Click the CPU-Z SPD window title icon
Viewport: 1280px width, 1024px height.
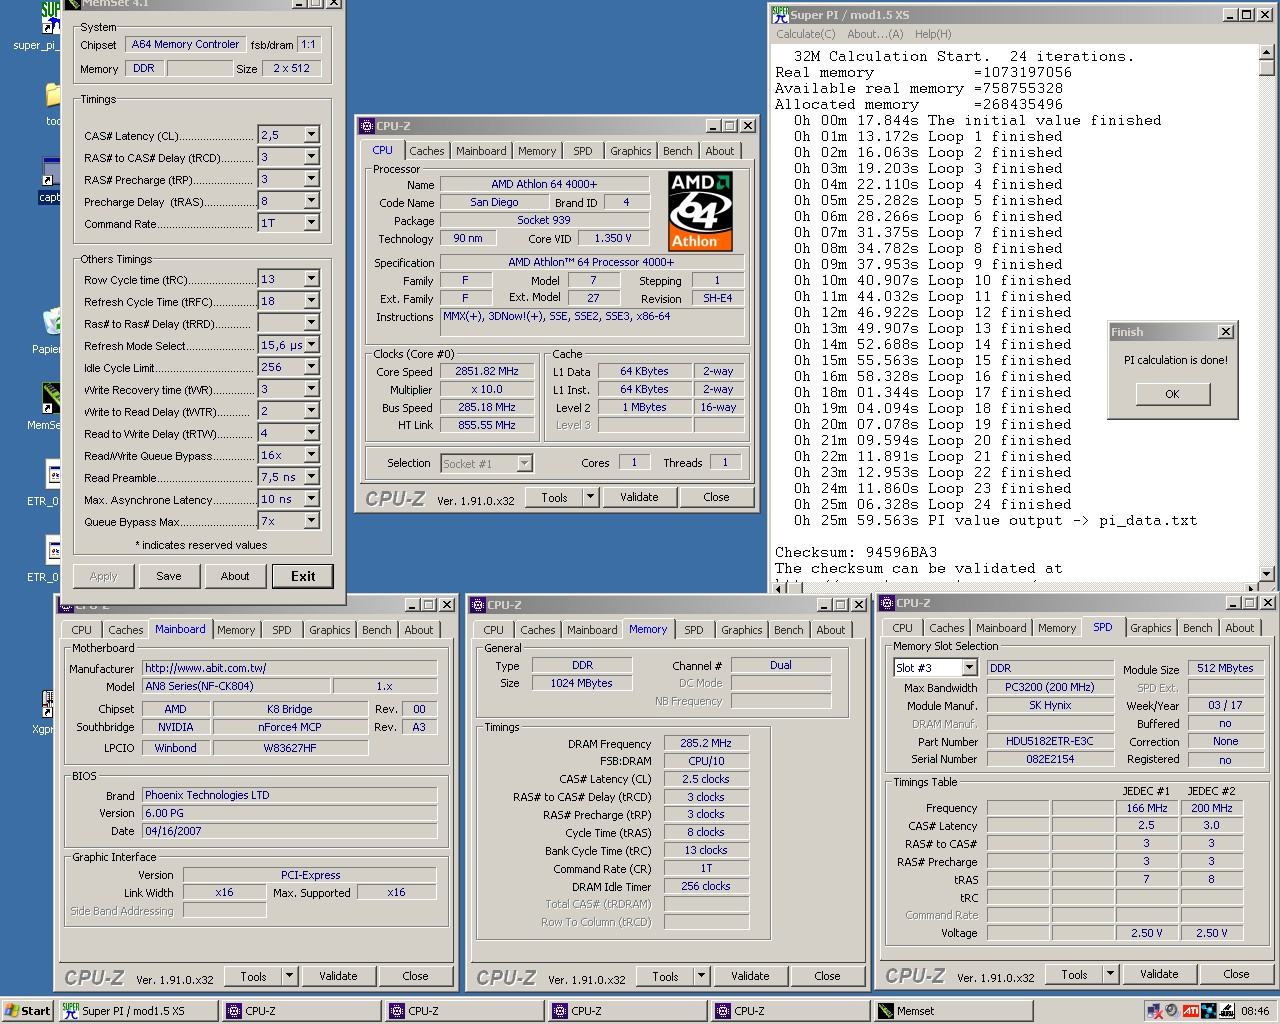tap(888, 603)
